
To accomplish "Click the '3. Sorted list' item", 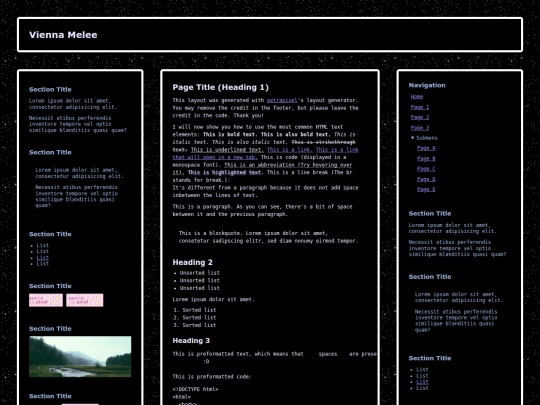I will point(195,325).
